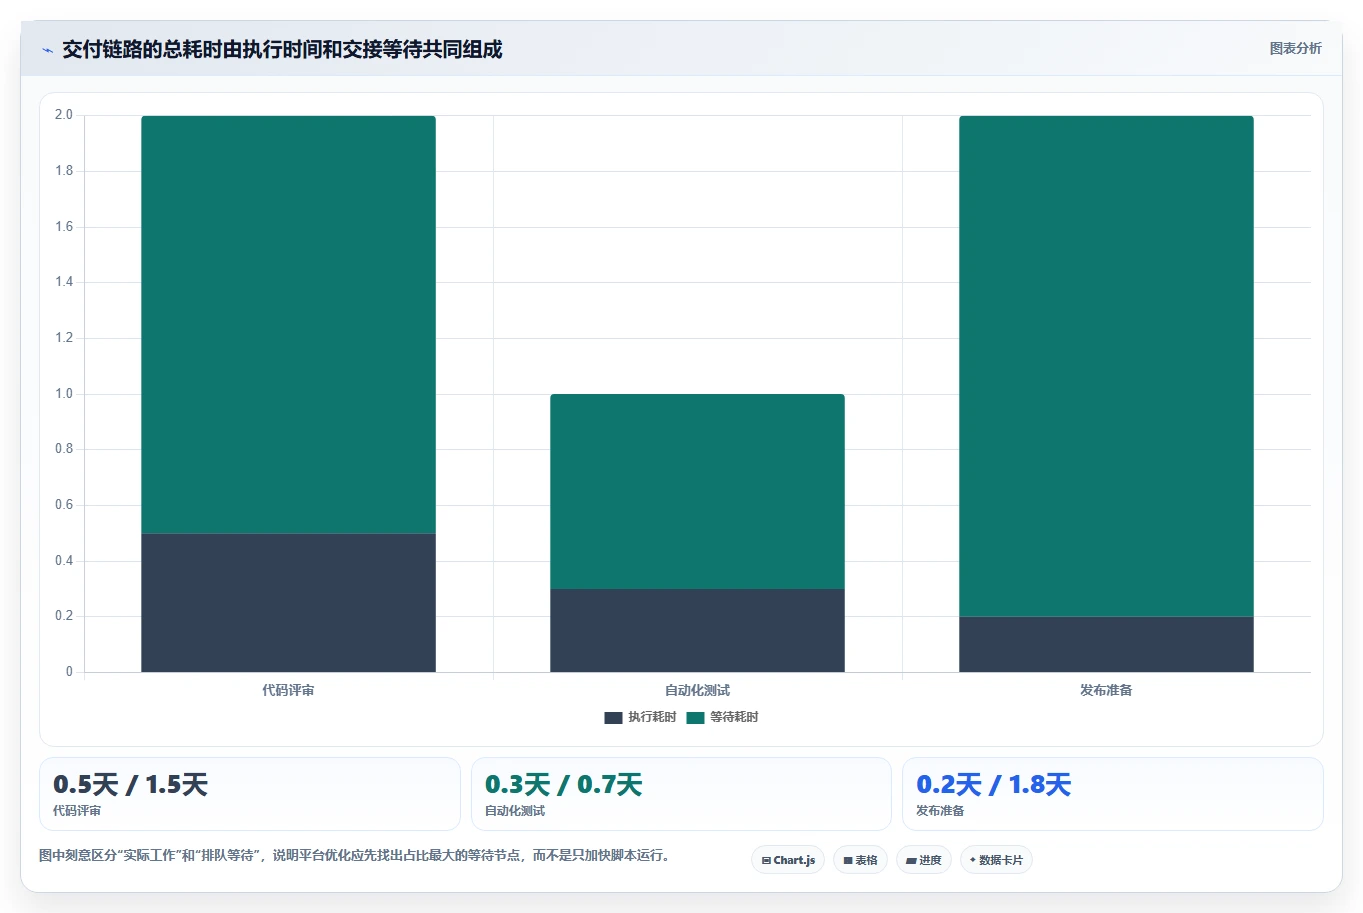
Task: Click the 进度 tag chip
Action: coord(924,860)
